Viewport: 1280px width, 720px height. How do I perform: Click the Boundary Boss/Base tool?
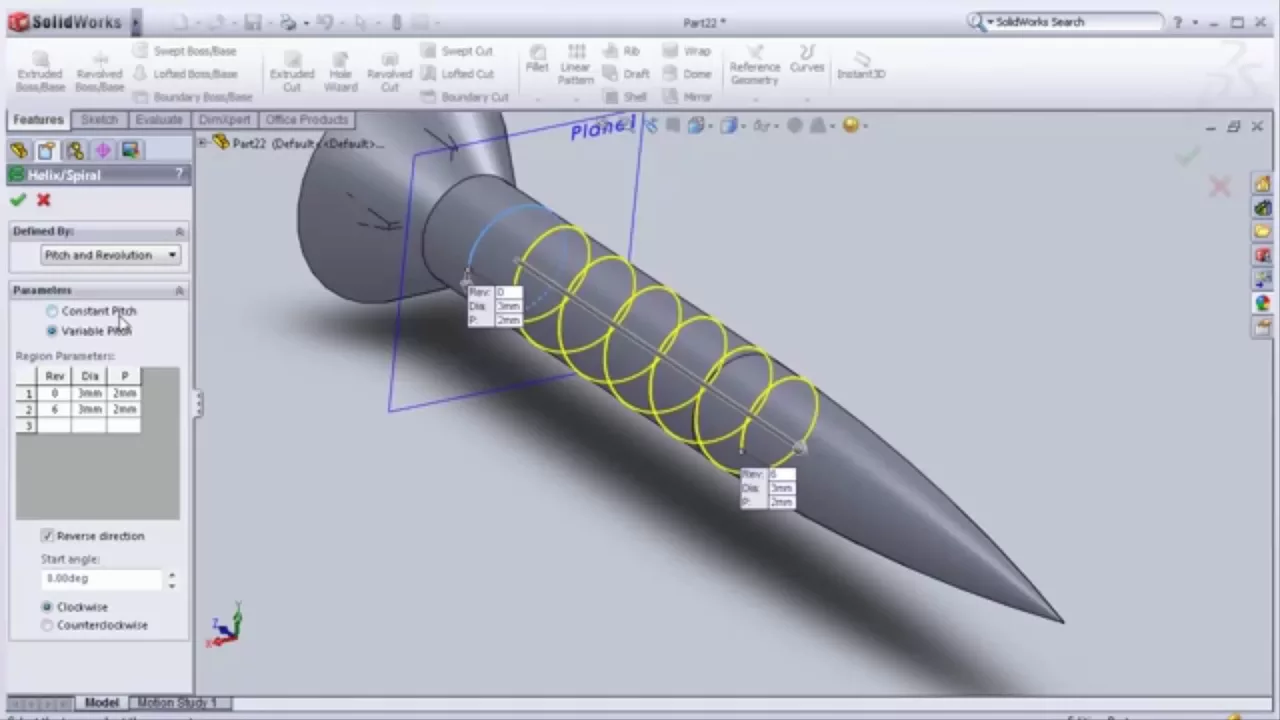pos(192,97)
